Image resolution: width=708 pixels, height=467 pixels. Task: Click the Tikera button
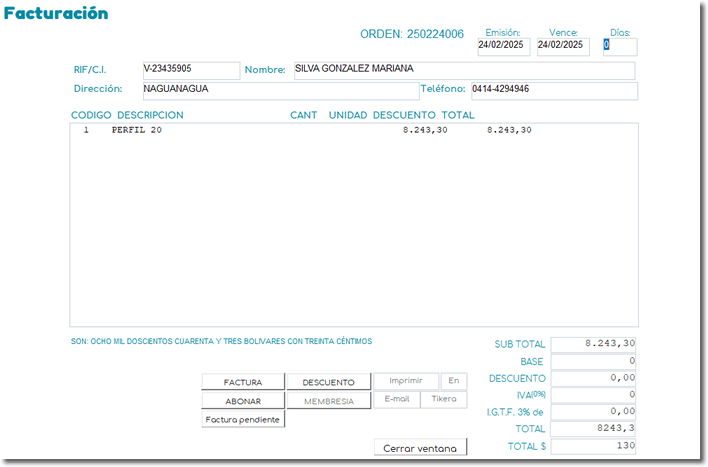[443, 399]
